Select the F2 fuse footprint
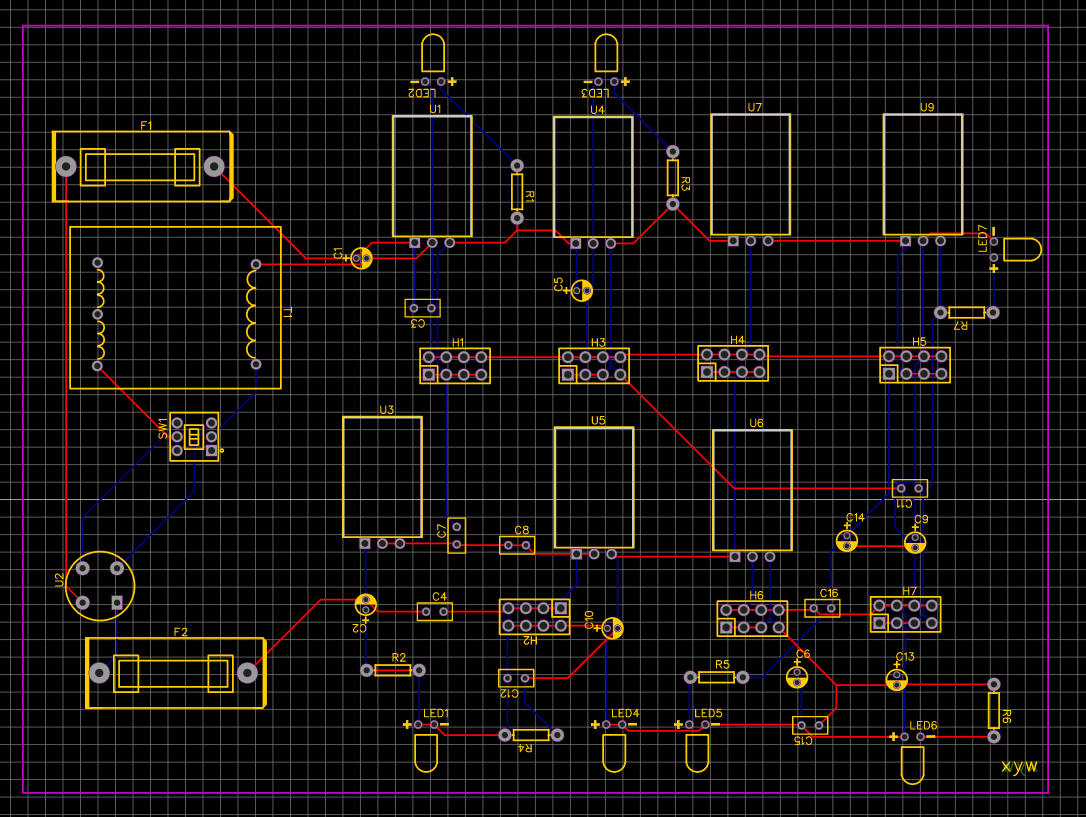The width and height of the screenshot is (1086, 817). click(x=174, y=673)
